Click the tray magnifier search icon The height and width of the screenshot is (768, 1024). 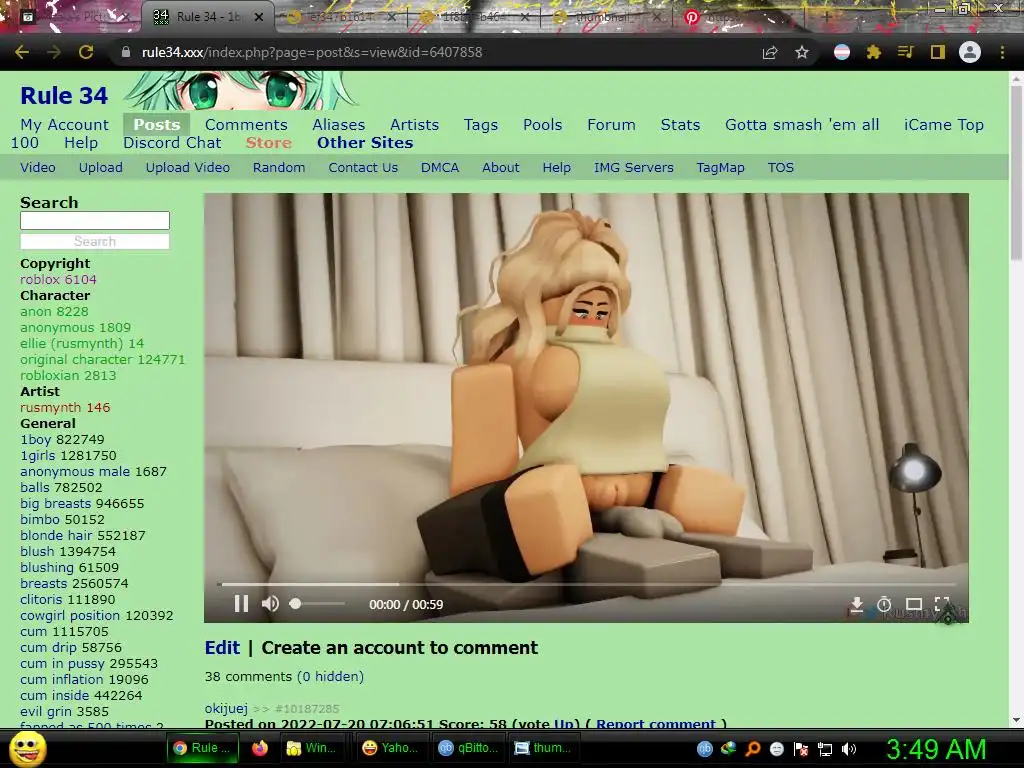pos(752,749)
